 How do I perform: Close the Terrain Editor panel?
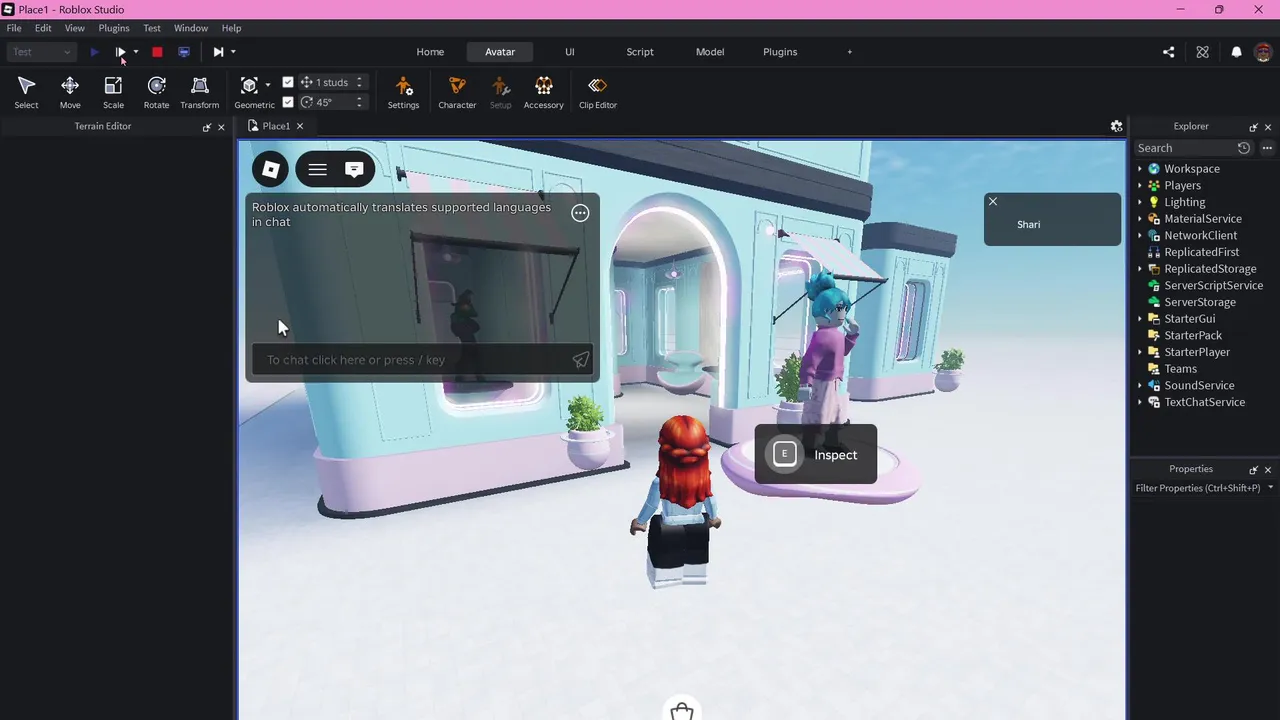pos(221,127)
